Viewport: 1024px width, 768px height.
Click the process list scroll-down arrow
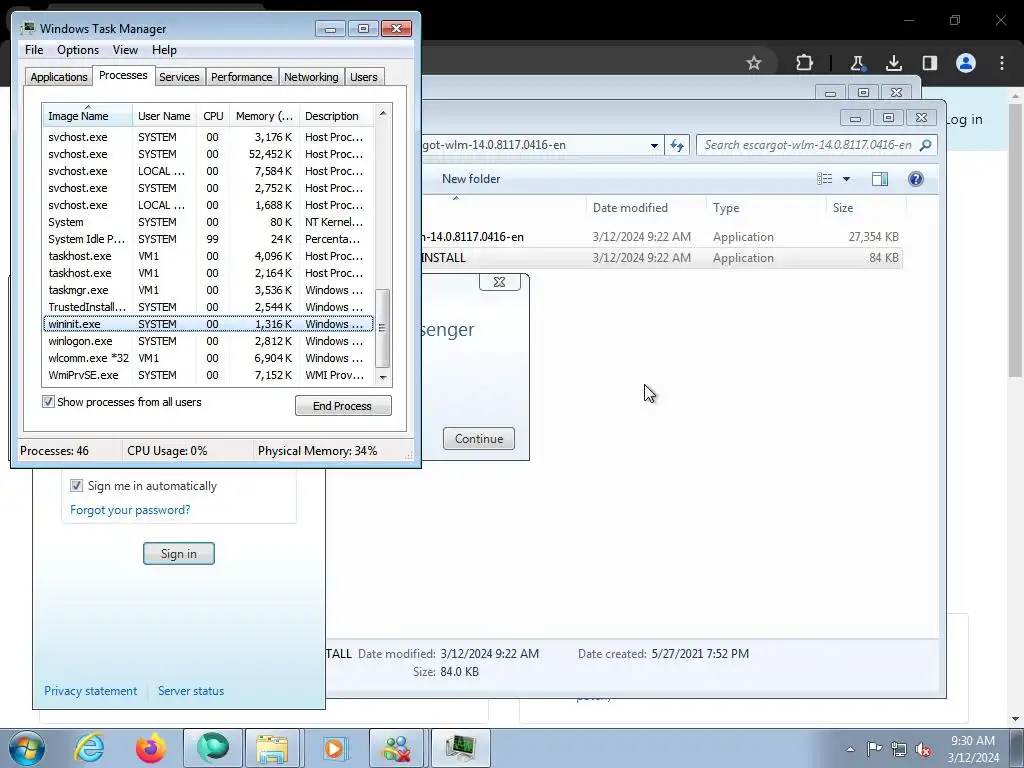(x=383, y=377)
